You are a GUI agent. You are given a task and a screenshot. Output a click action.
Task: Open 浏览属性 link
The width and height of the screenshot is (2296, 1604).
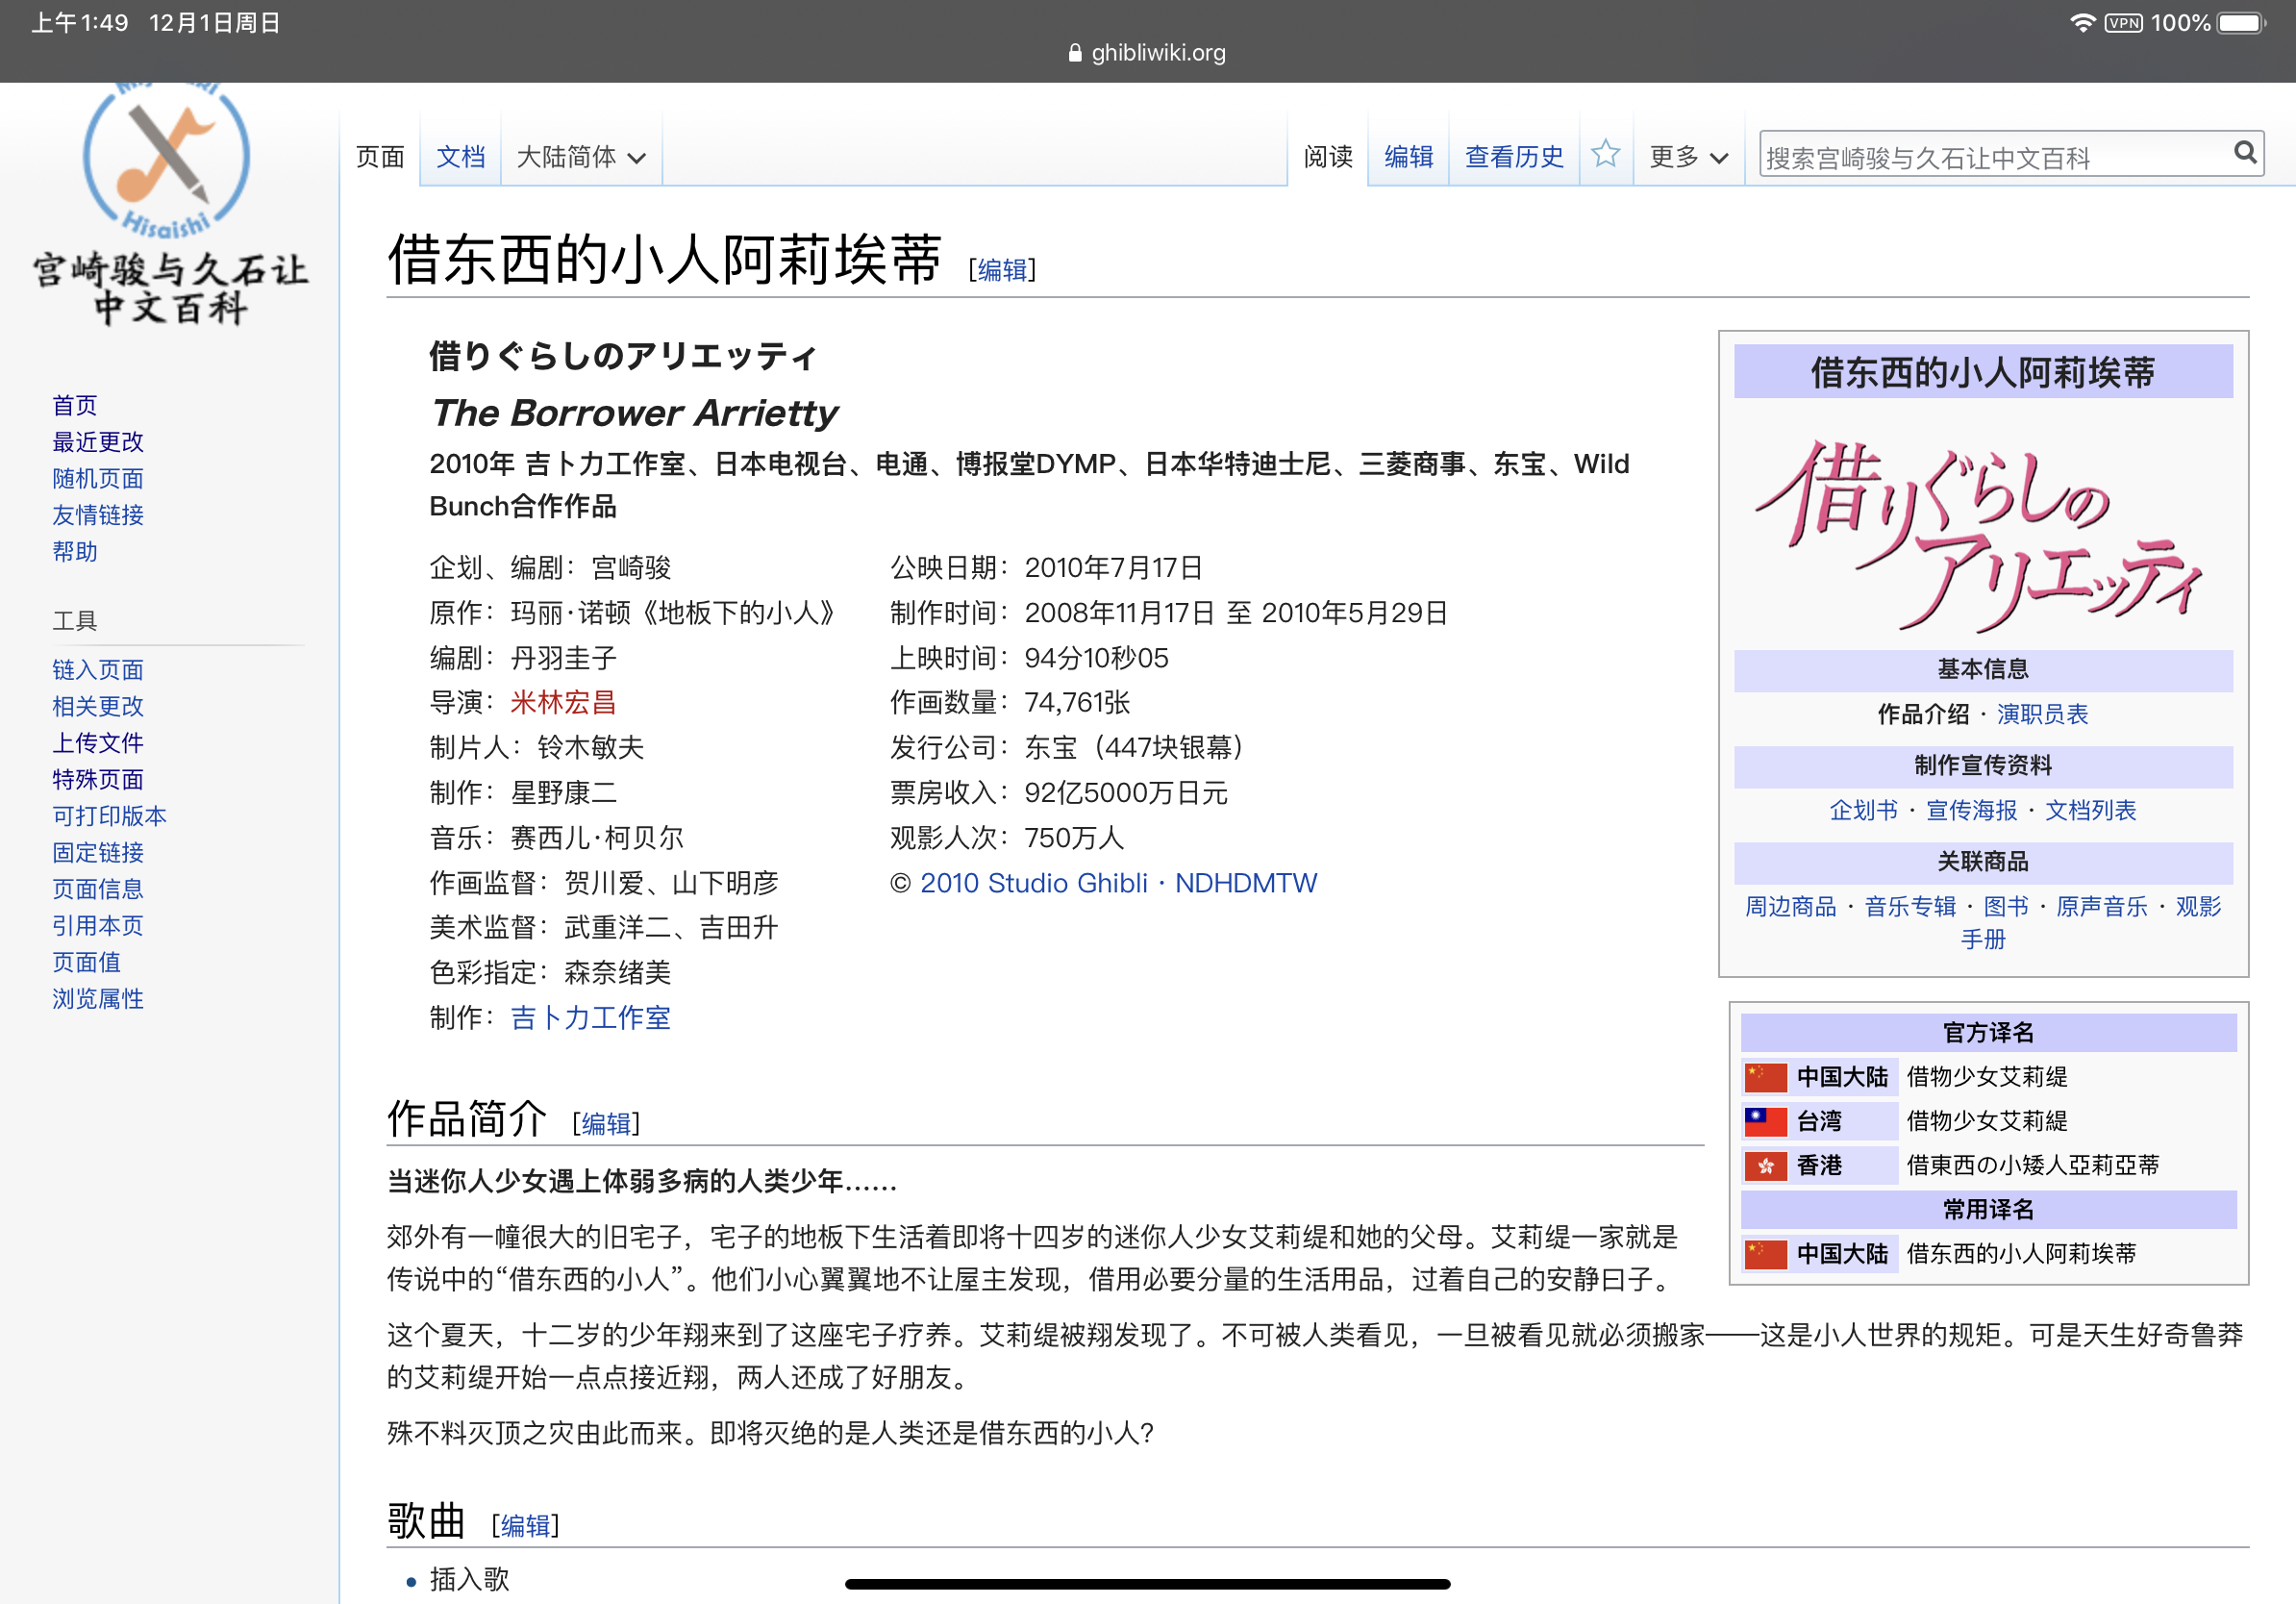[x=98, y=999]
